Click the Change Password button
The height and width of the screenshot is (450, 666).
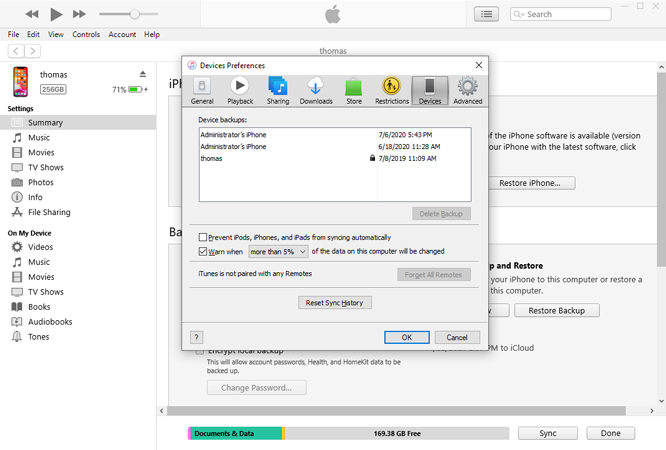pyautogui.click(x=257, y=388)
